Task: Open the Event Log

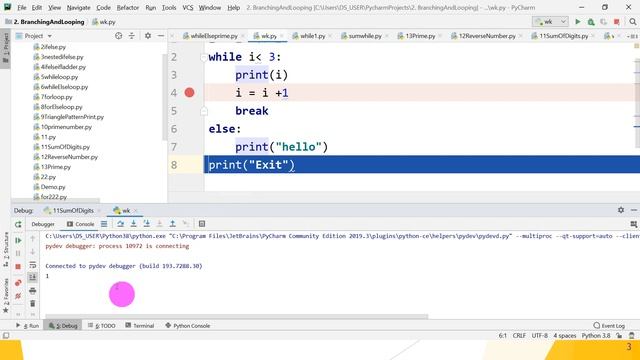Action: pyautogui.click(x=609, y=326)
